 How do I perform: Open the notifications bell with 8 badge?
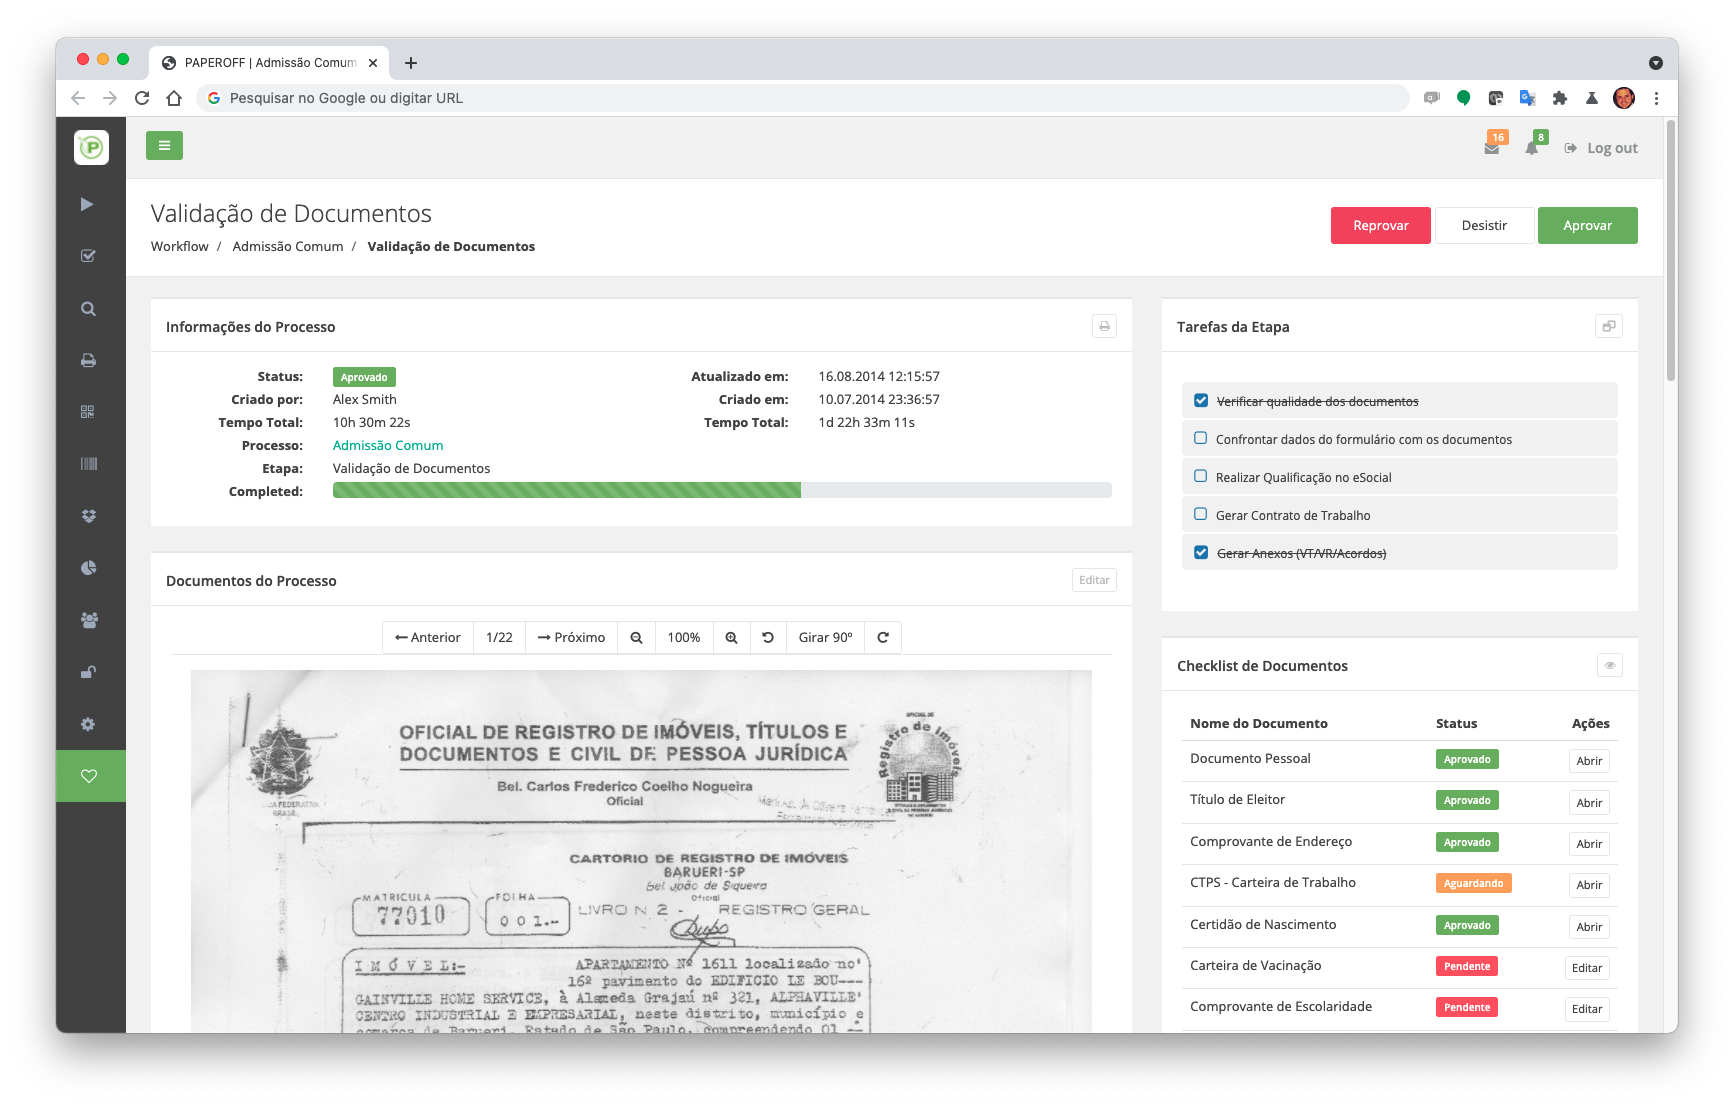(x=1532, y=148)
